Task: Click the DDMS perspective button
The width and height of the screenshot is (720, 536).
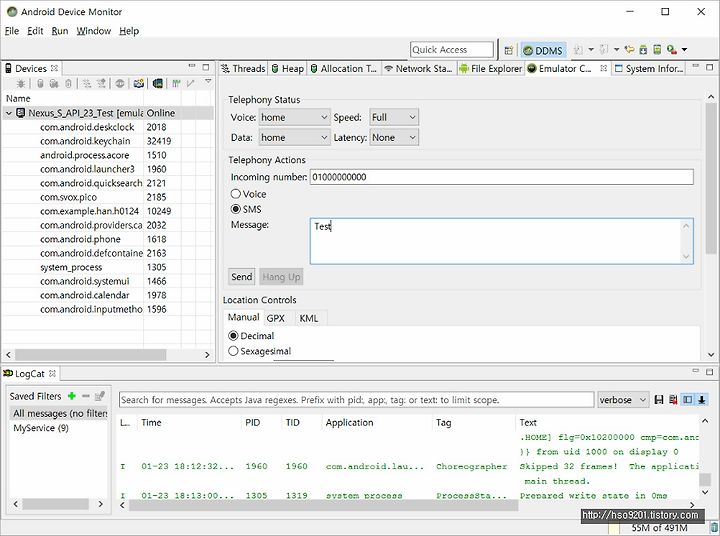Action: [543, 50]
